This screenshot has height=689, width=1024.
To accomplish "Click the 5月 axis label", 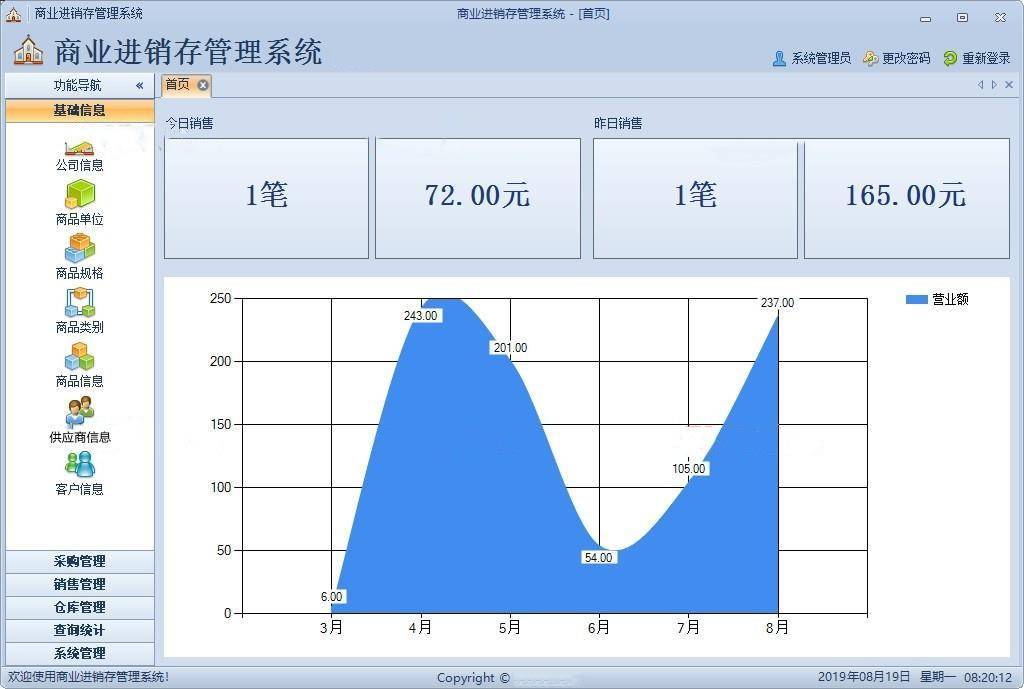I will coord(510,628).
